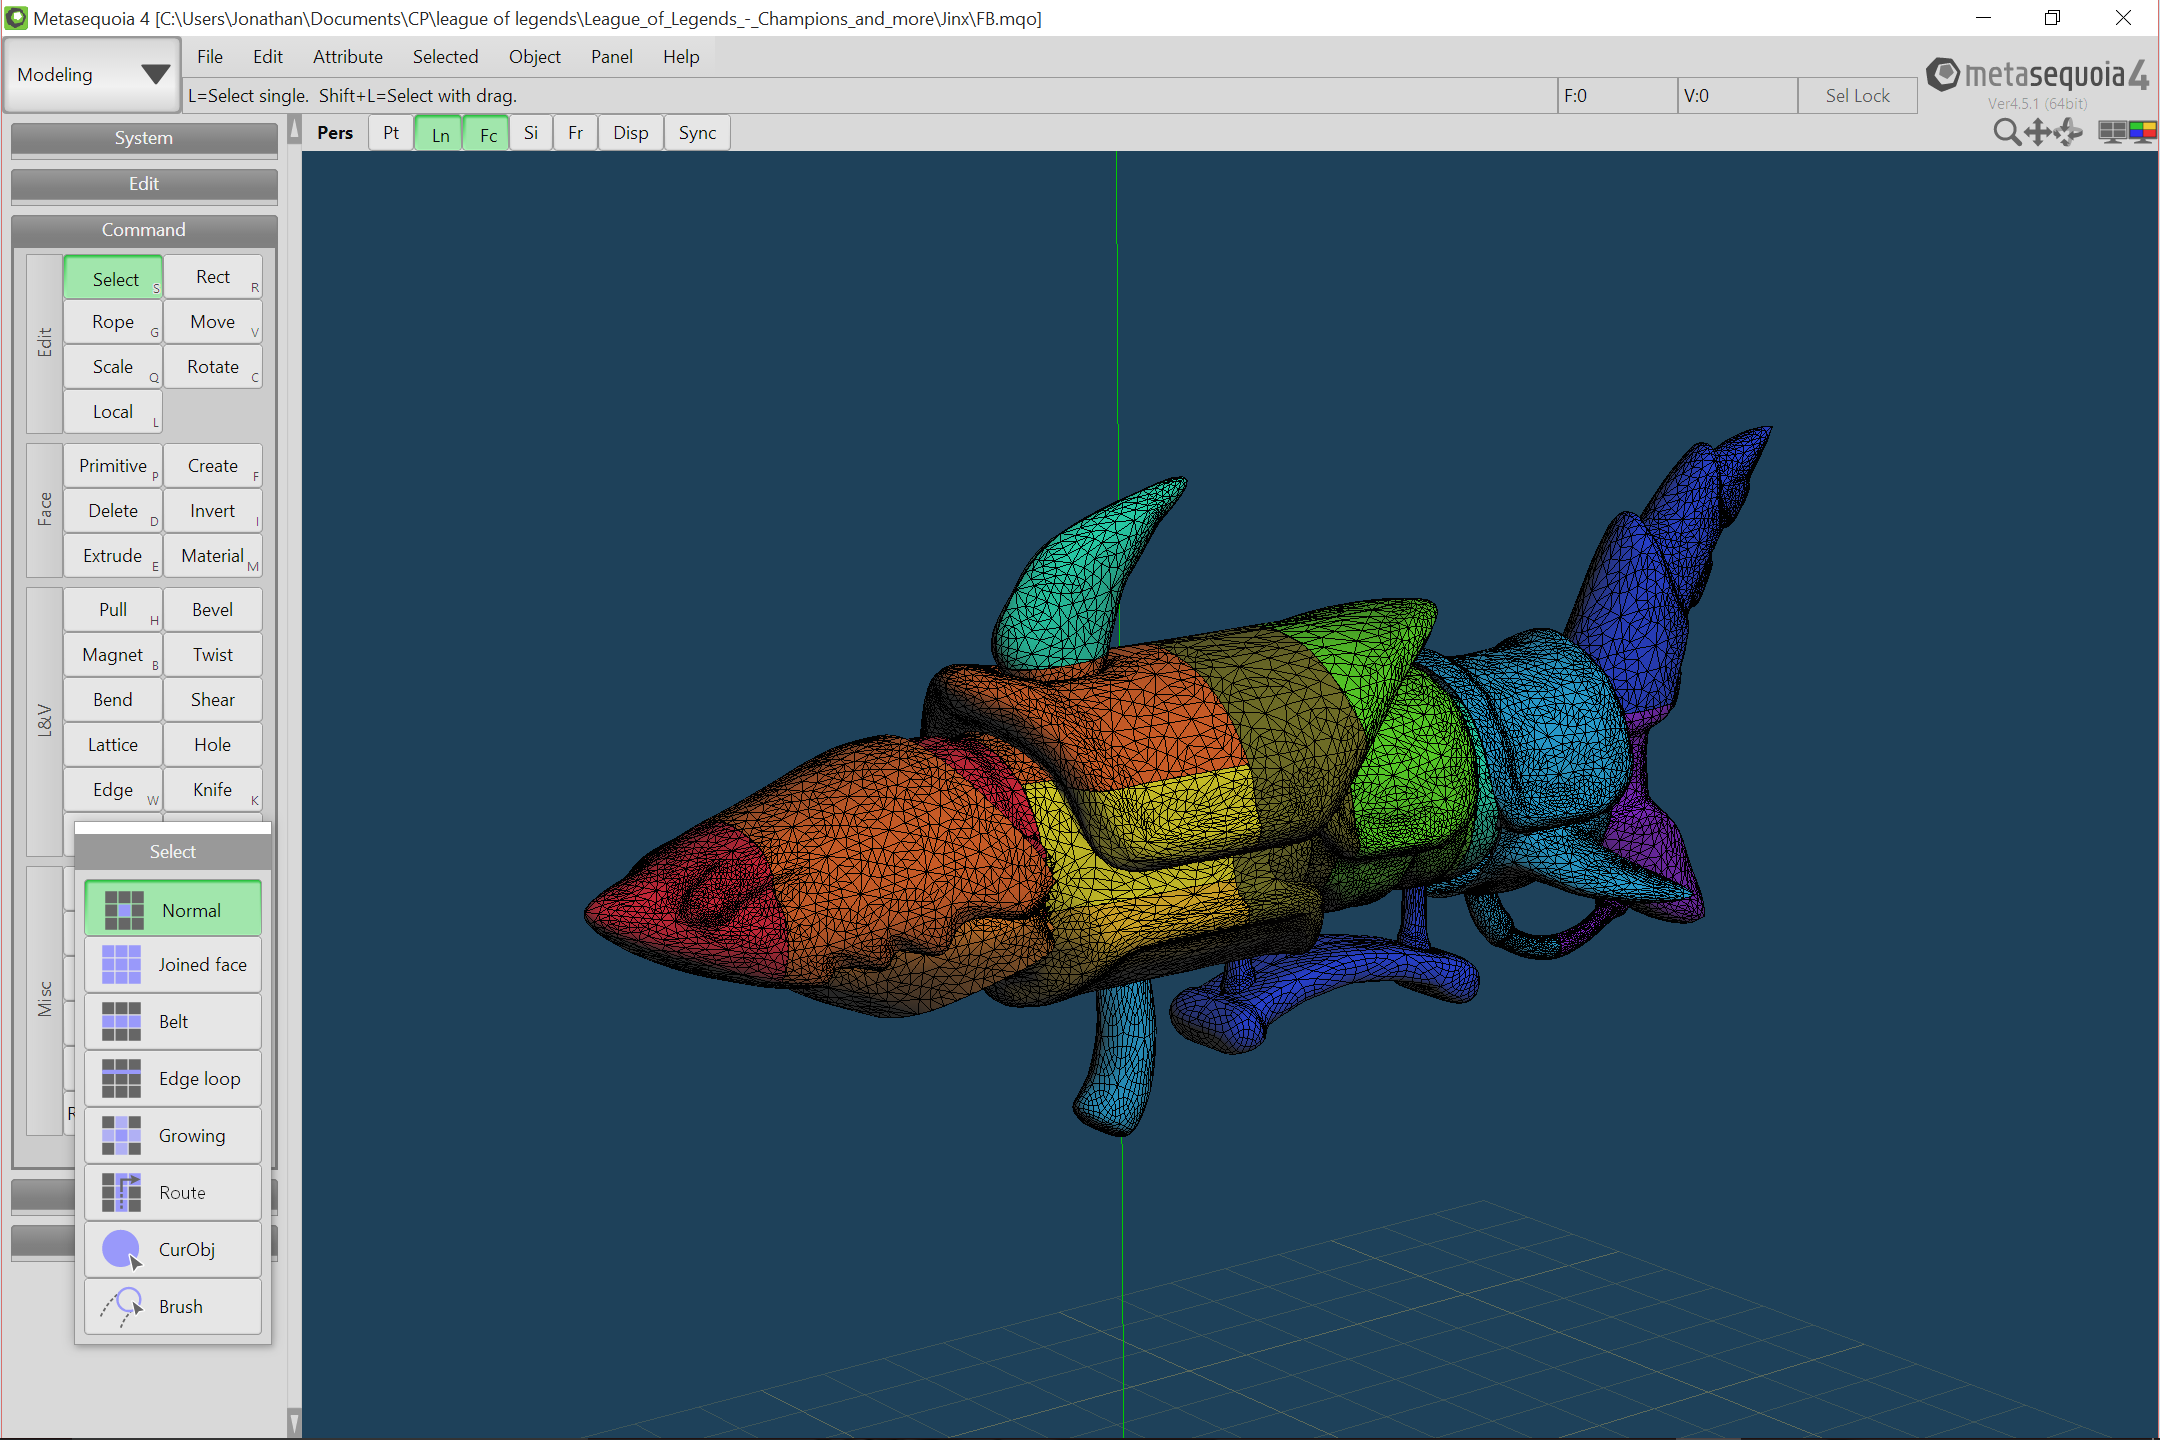This screenshot has width=2160, height=1440.
Task: Open the Selected menu
Action: coord(445,57)
